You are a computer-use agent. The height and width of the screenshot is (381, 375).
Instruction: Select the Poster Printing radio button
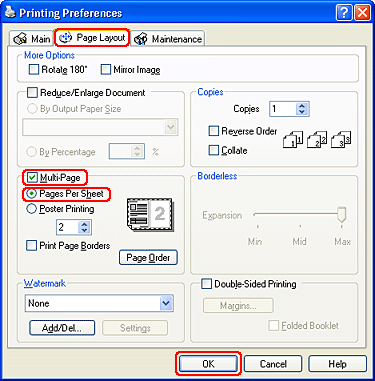[31, 209]
